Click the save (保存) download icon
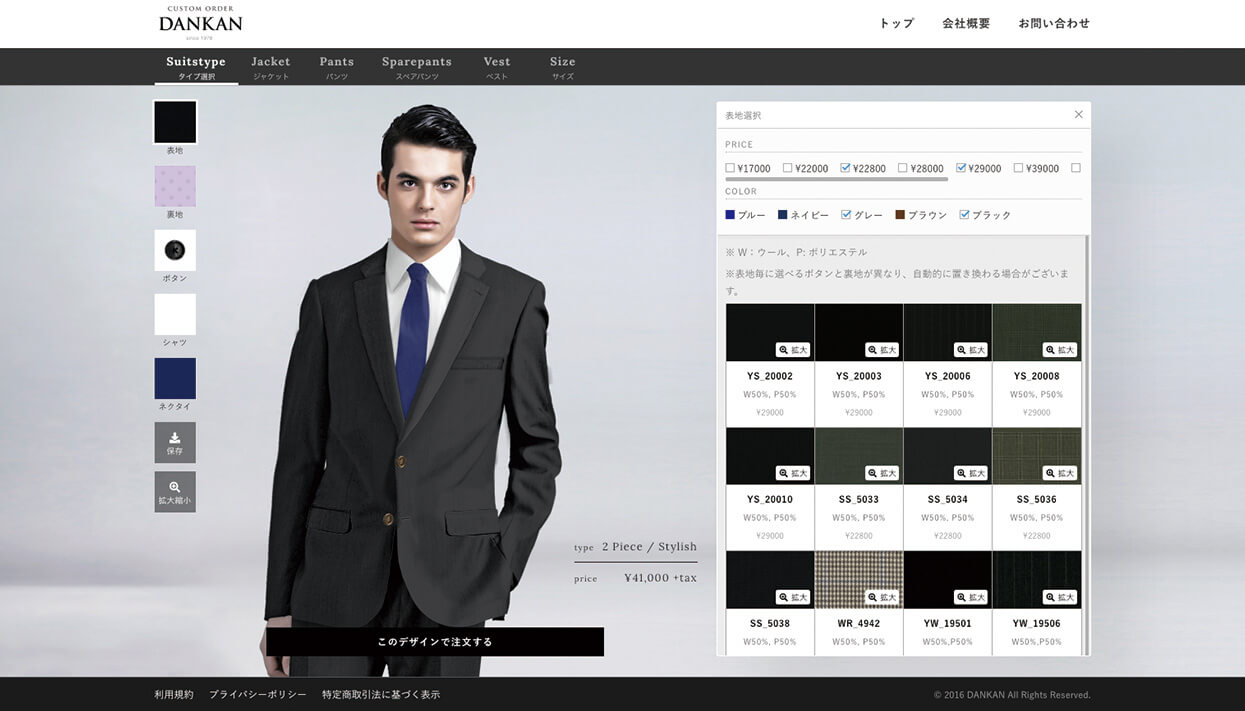Image resolution: width=1245 pixels, height=711 pixels. 175,442
